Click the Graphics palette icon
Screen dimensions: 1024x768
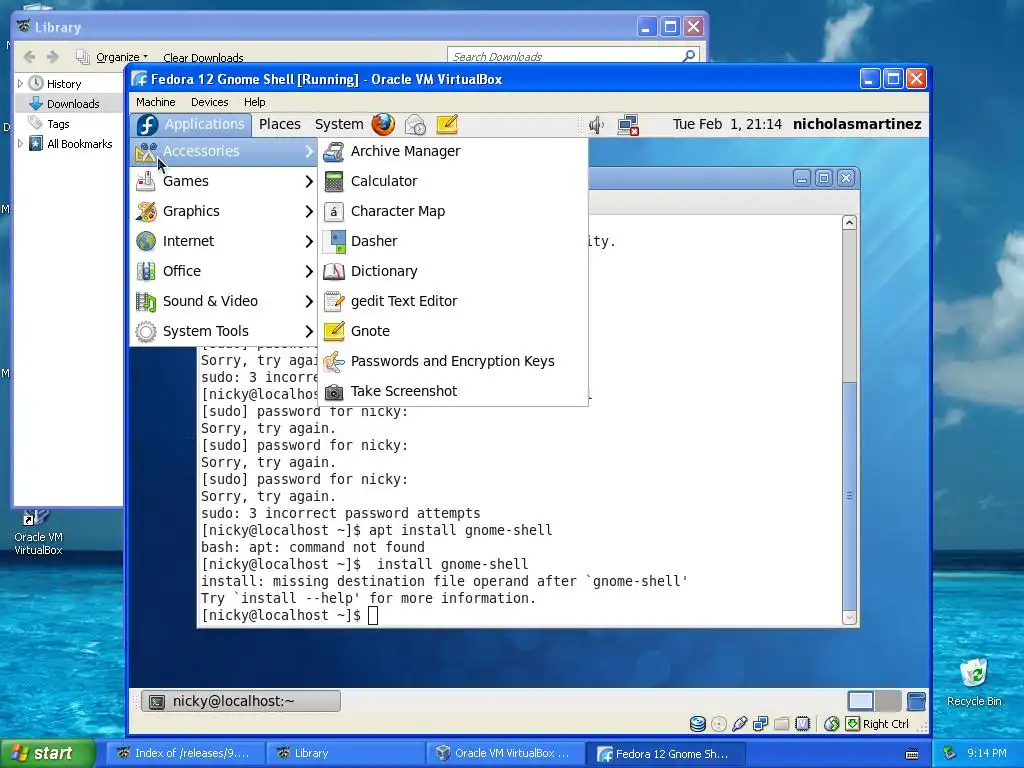coord(146,211)
